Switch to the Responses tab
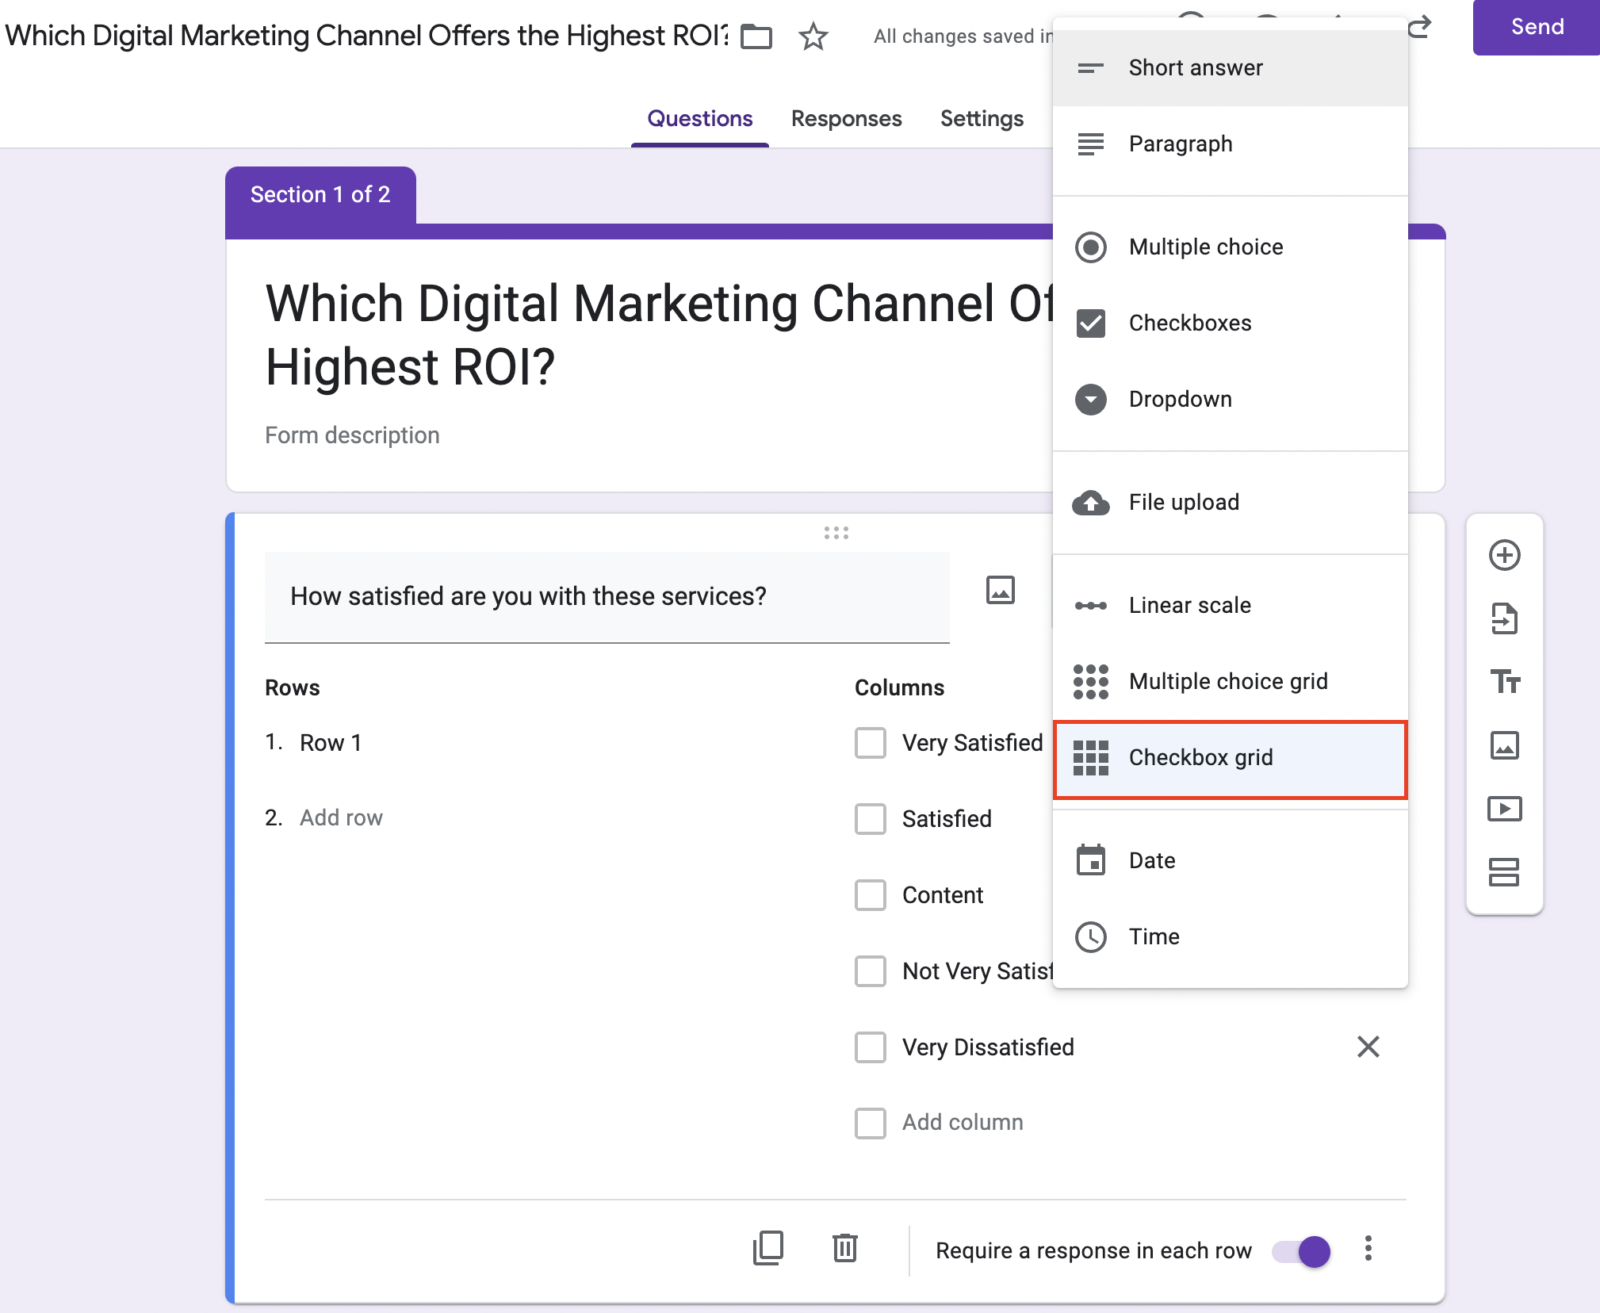Screen dimensions: 1600x1313 (846, 119)
